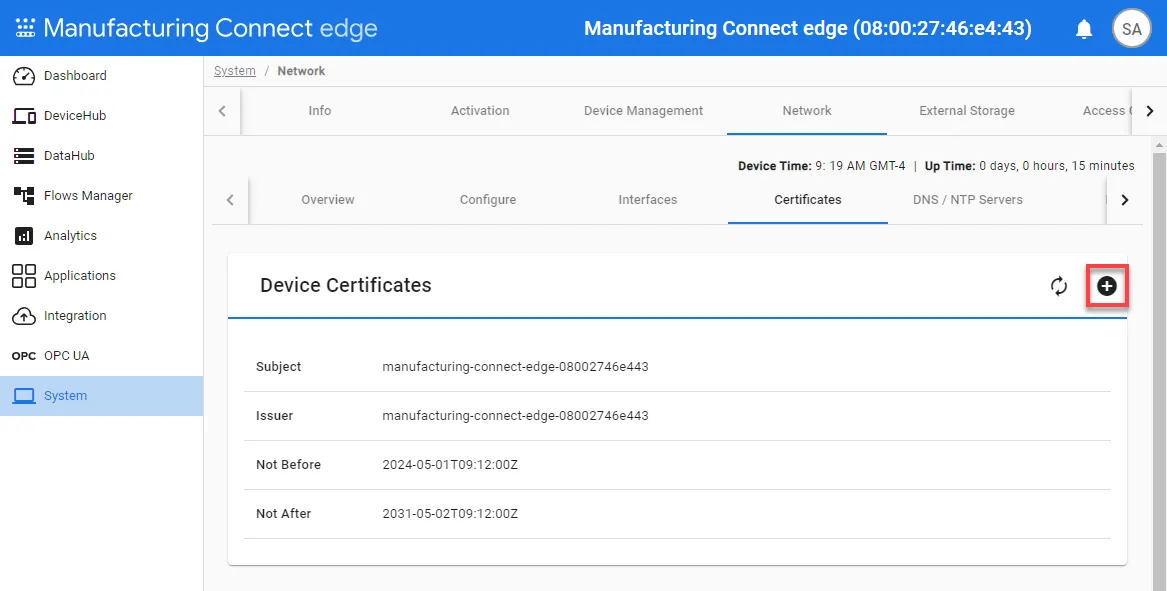Switch to the Activation tab
The height and width of the screenshot is (591, 1167).
coord(480,111)
